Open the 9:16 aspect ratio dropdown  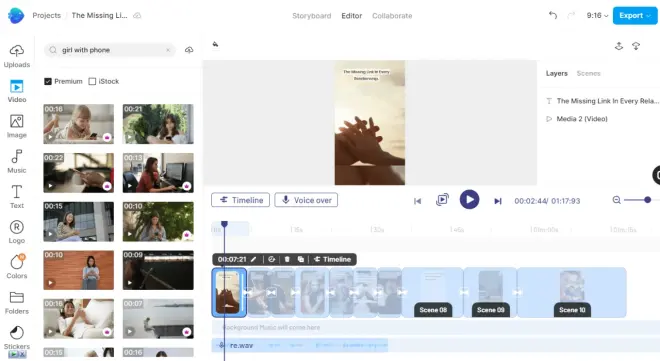[597, 16]
